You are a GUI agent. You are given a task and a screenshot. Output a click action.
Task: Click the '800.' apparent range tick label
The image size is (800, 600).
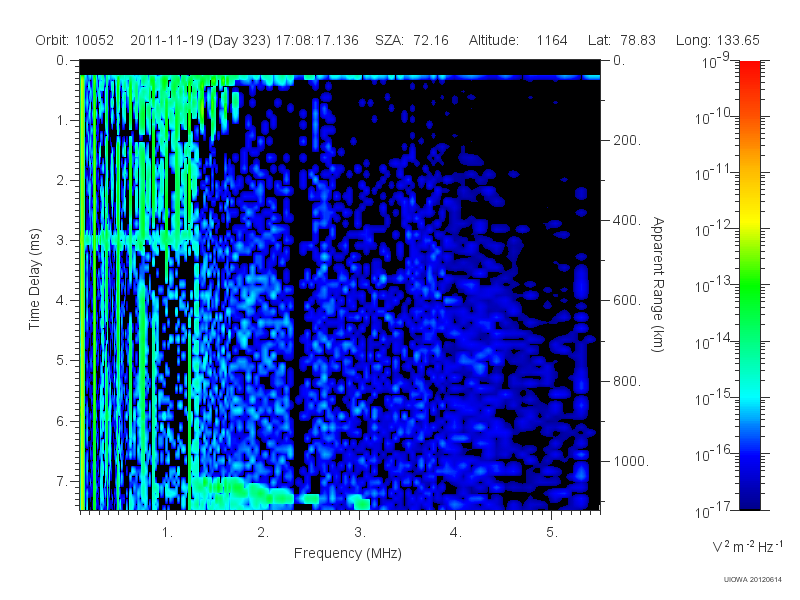pos(627,381)
